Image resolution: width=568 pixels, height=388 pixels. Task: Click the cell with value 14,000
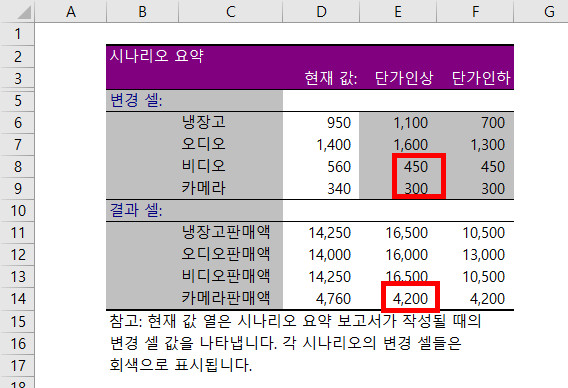(x=321, y=255)
